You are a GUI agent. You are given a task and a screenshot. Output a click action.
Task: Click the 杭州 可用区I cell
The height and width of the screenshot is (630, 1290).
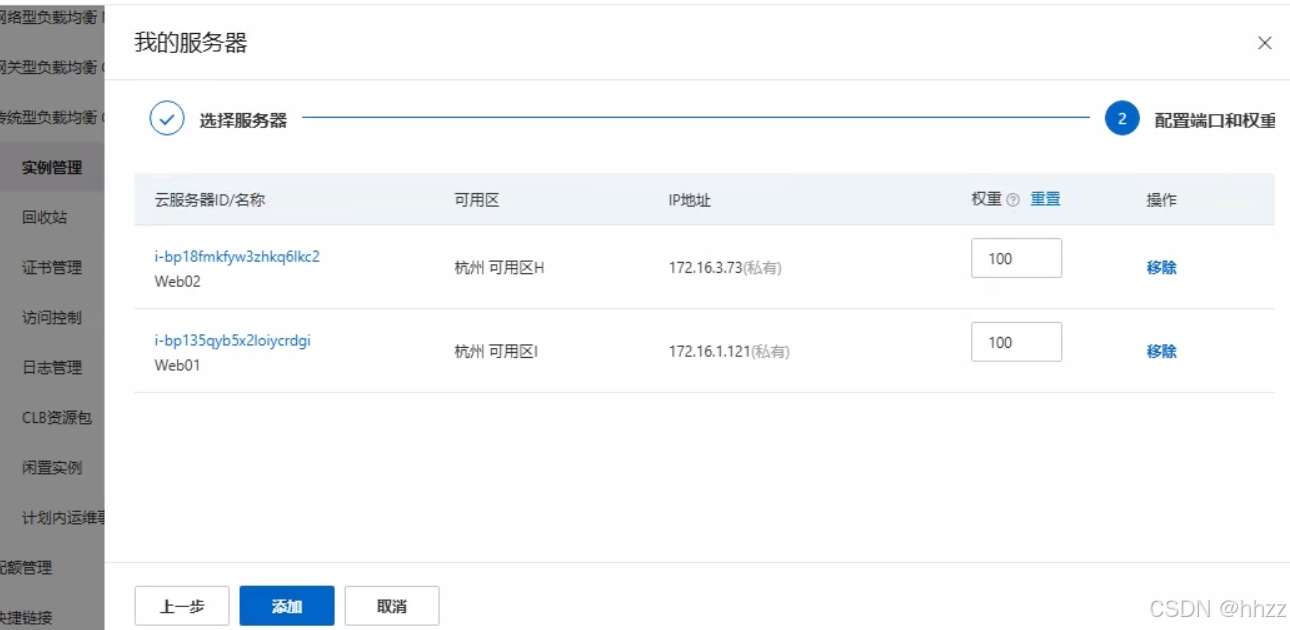tap(496, 351)
